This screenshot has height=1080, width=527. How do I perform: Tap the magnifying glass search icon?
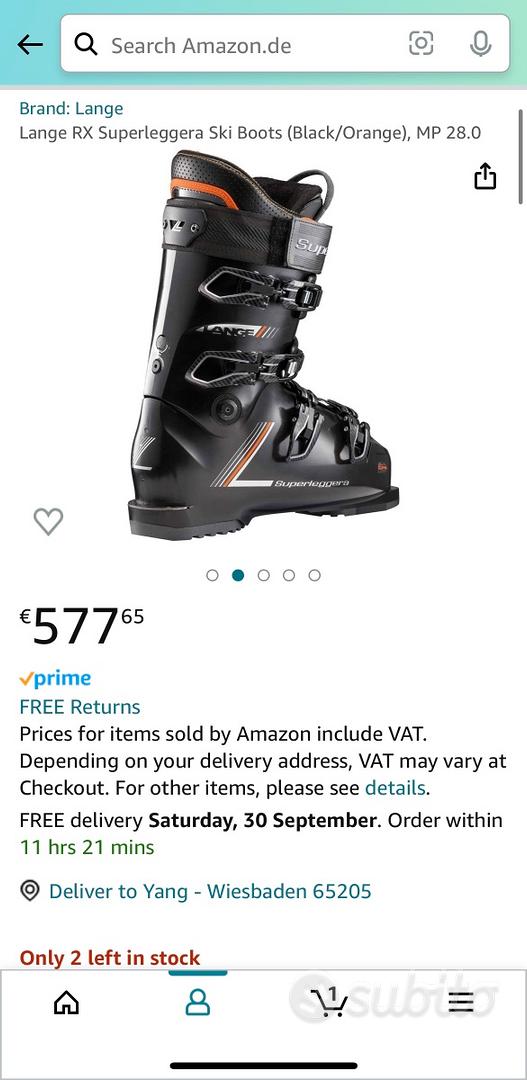coord(86,45)
